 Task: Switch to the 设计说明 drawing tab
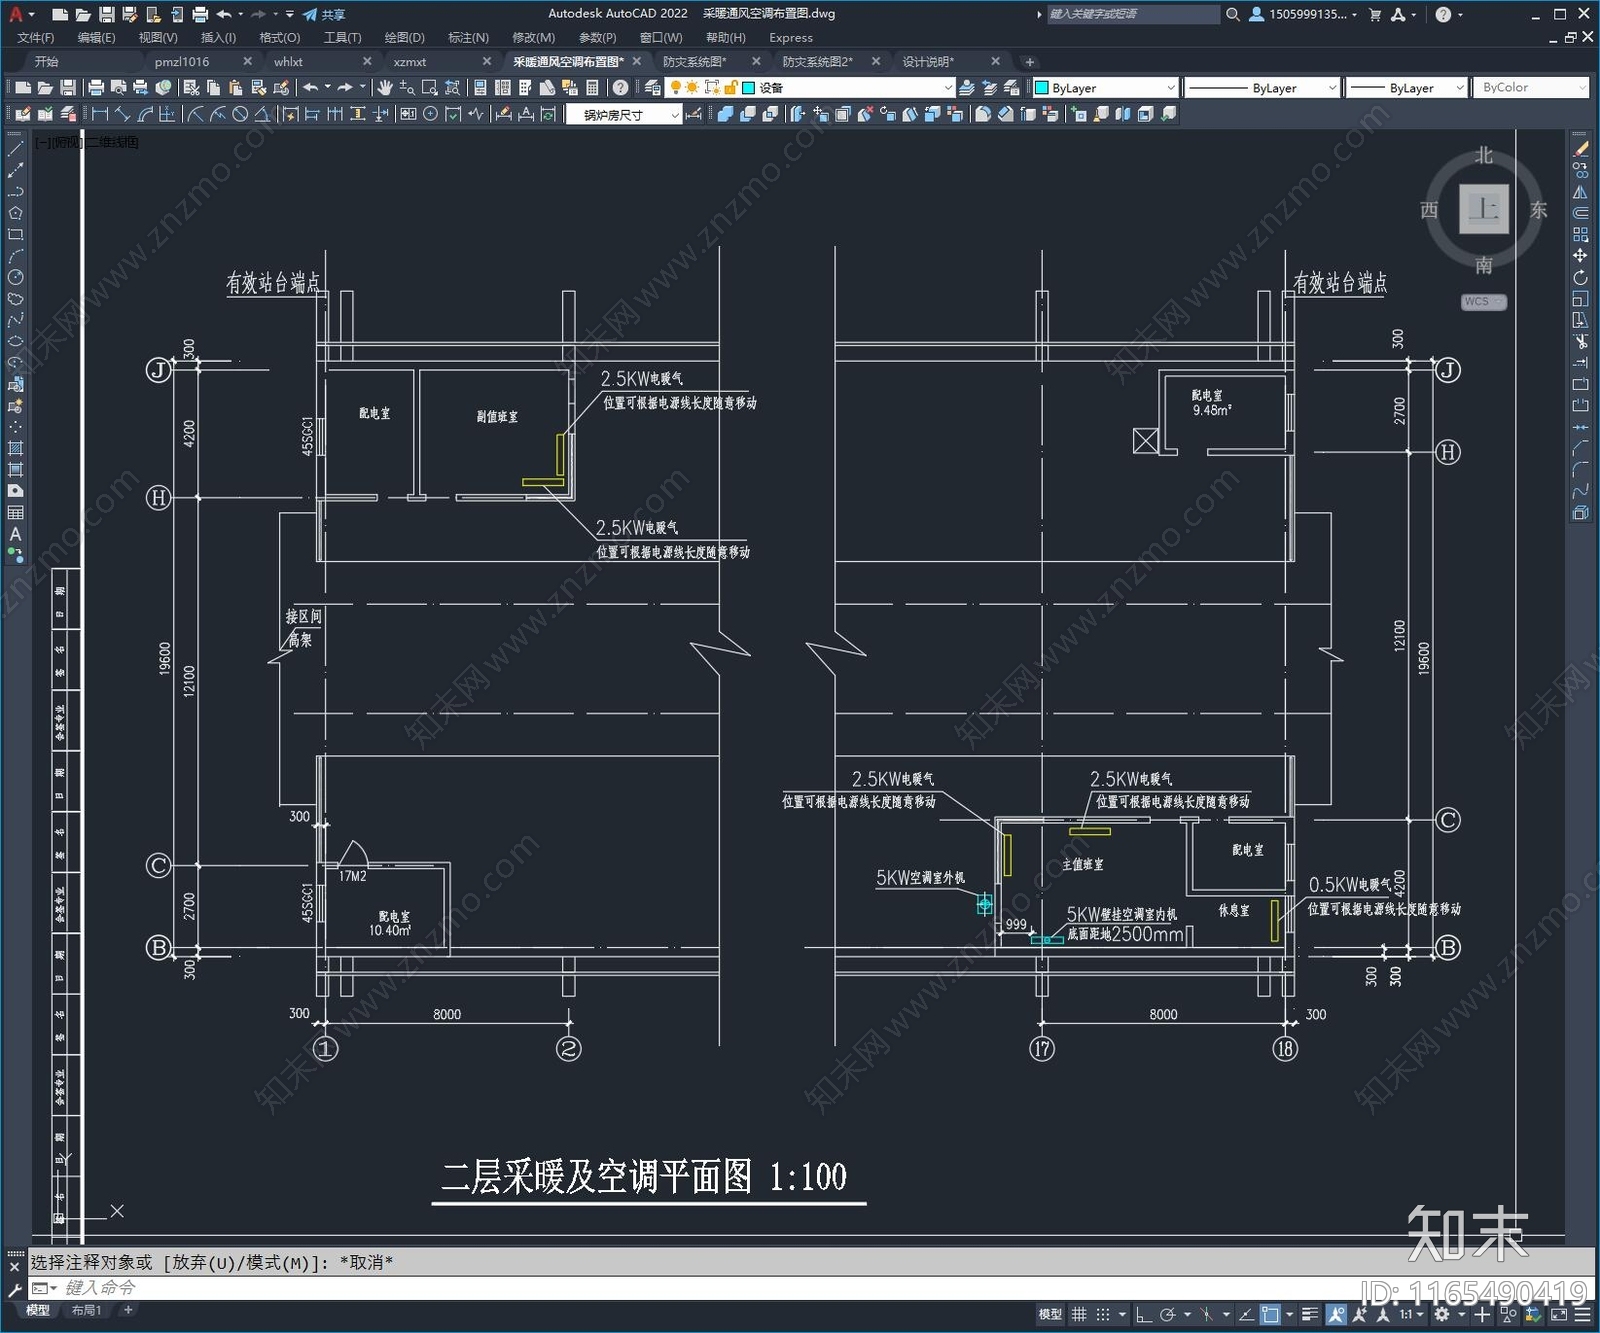click(930, 61)
